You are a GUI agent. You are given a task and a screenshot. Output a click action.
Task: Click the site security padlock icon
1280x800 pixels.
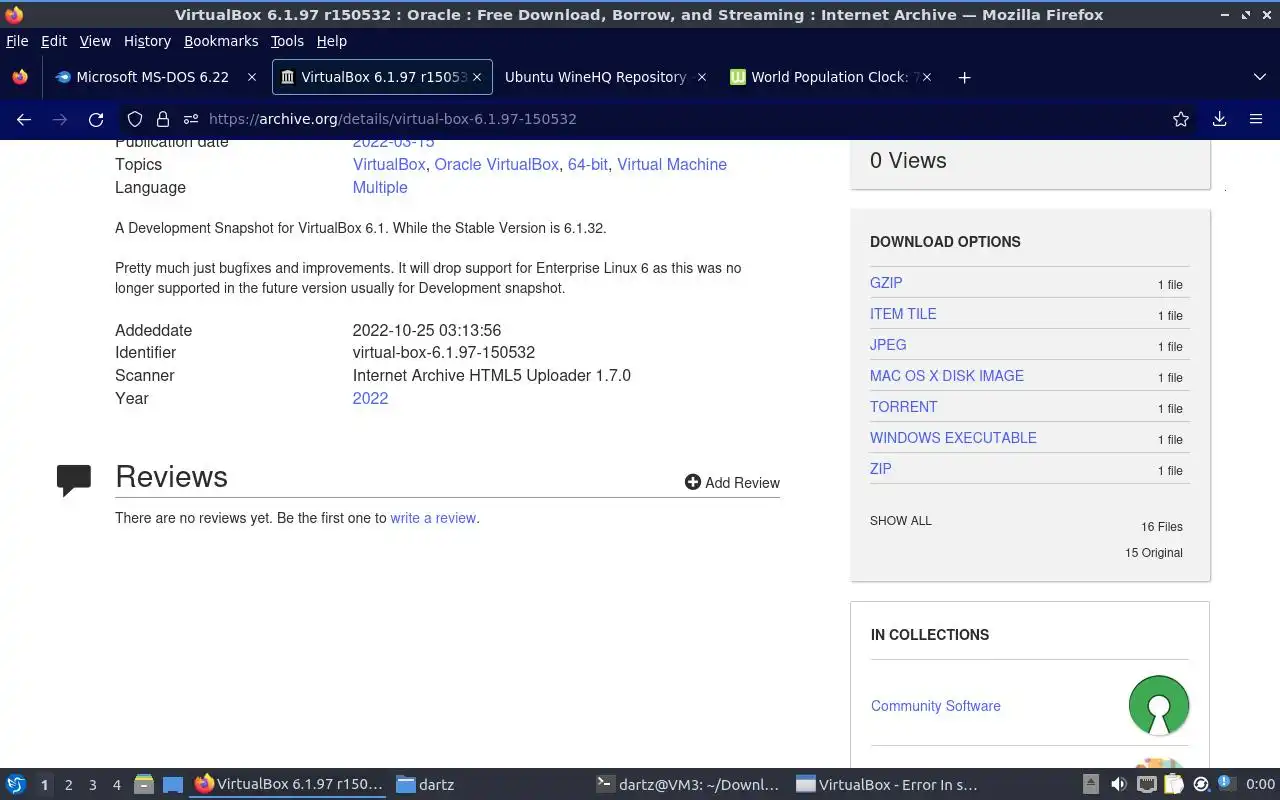(x=163, y=119)
